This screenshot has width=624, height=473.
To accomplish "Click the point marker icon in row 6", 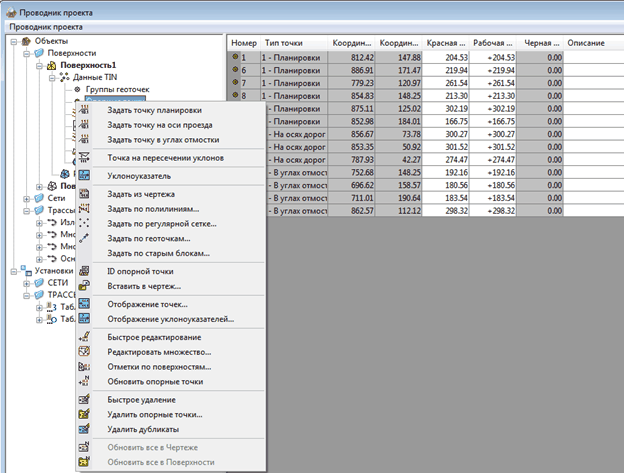I will [235, 72].
